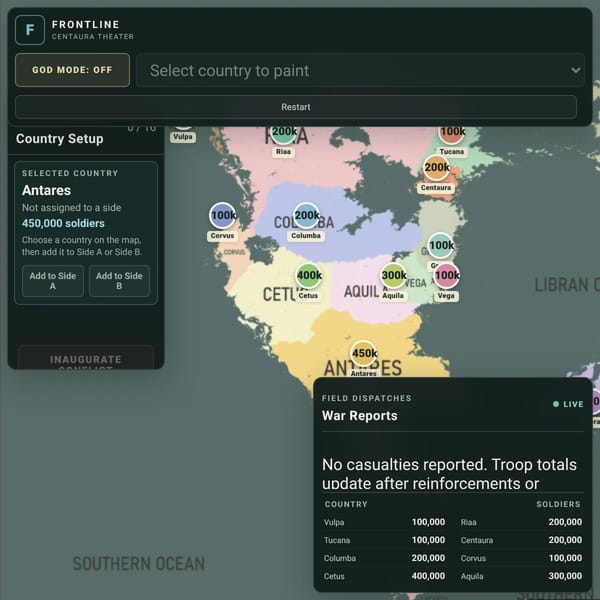Click the SOLDIERS column header
This screenshot has width=600, height=600.
click(558, 504)
